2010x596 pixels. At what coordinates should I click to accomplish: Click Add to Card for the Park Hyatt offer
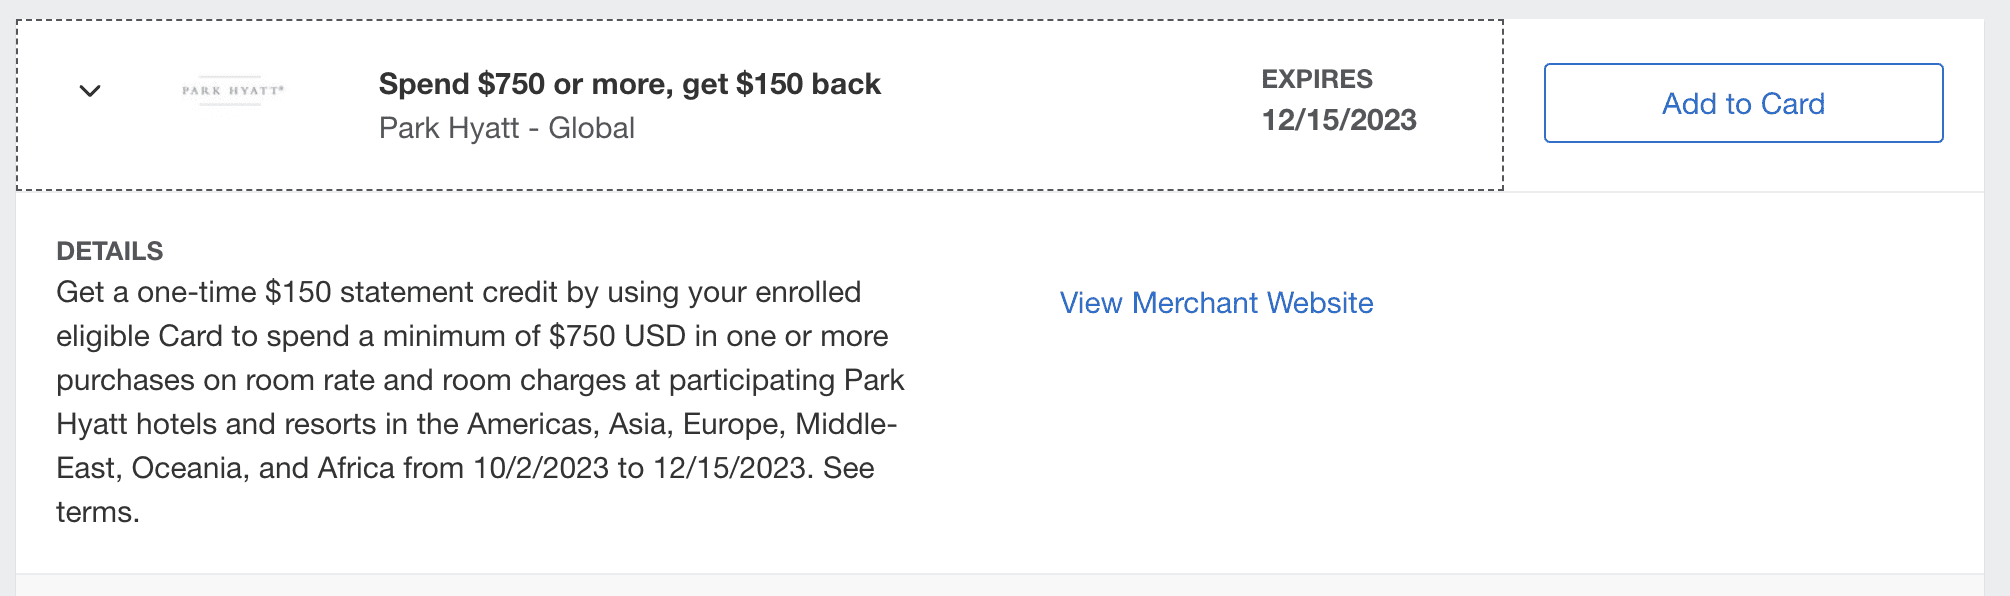(1742, 102)
